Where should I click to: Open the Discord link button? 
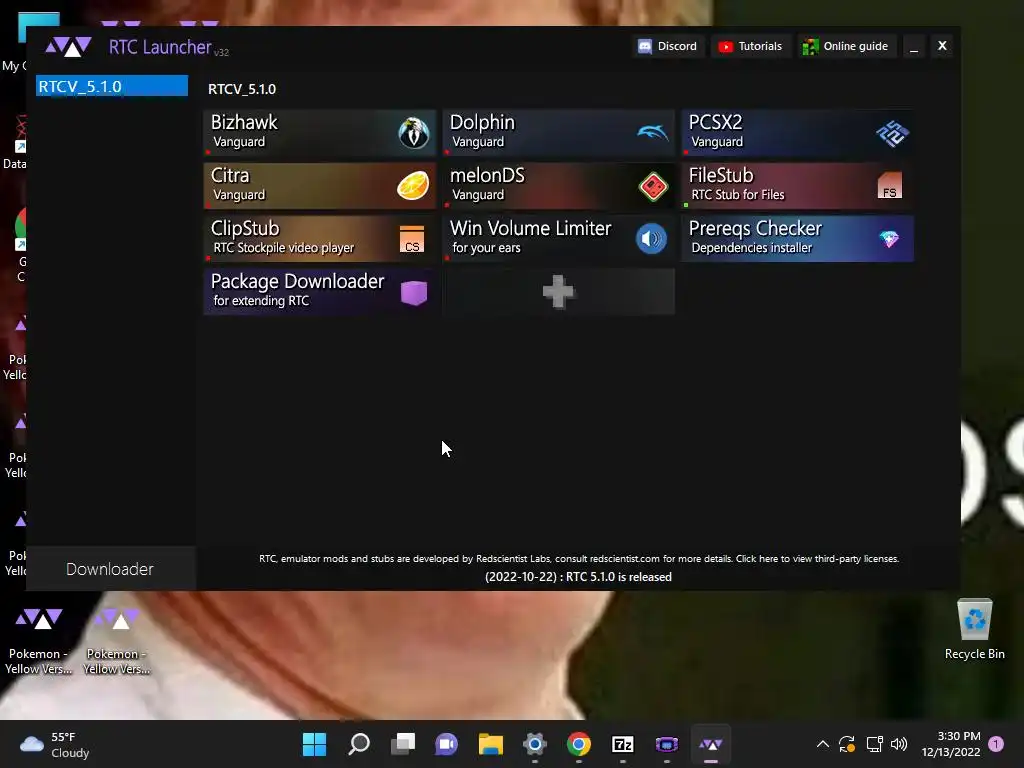(x=667, y=46)
